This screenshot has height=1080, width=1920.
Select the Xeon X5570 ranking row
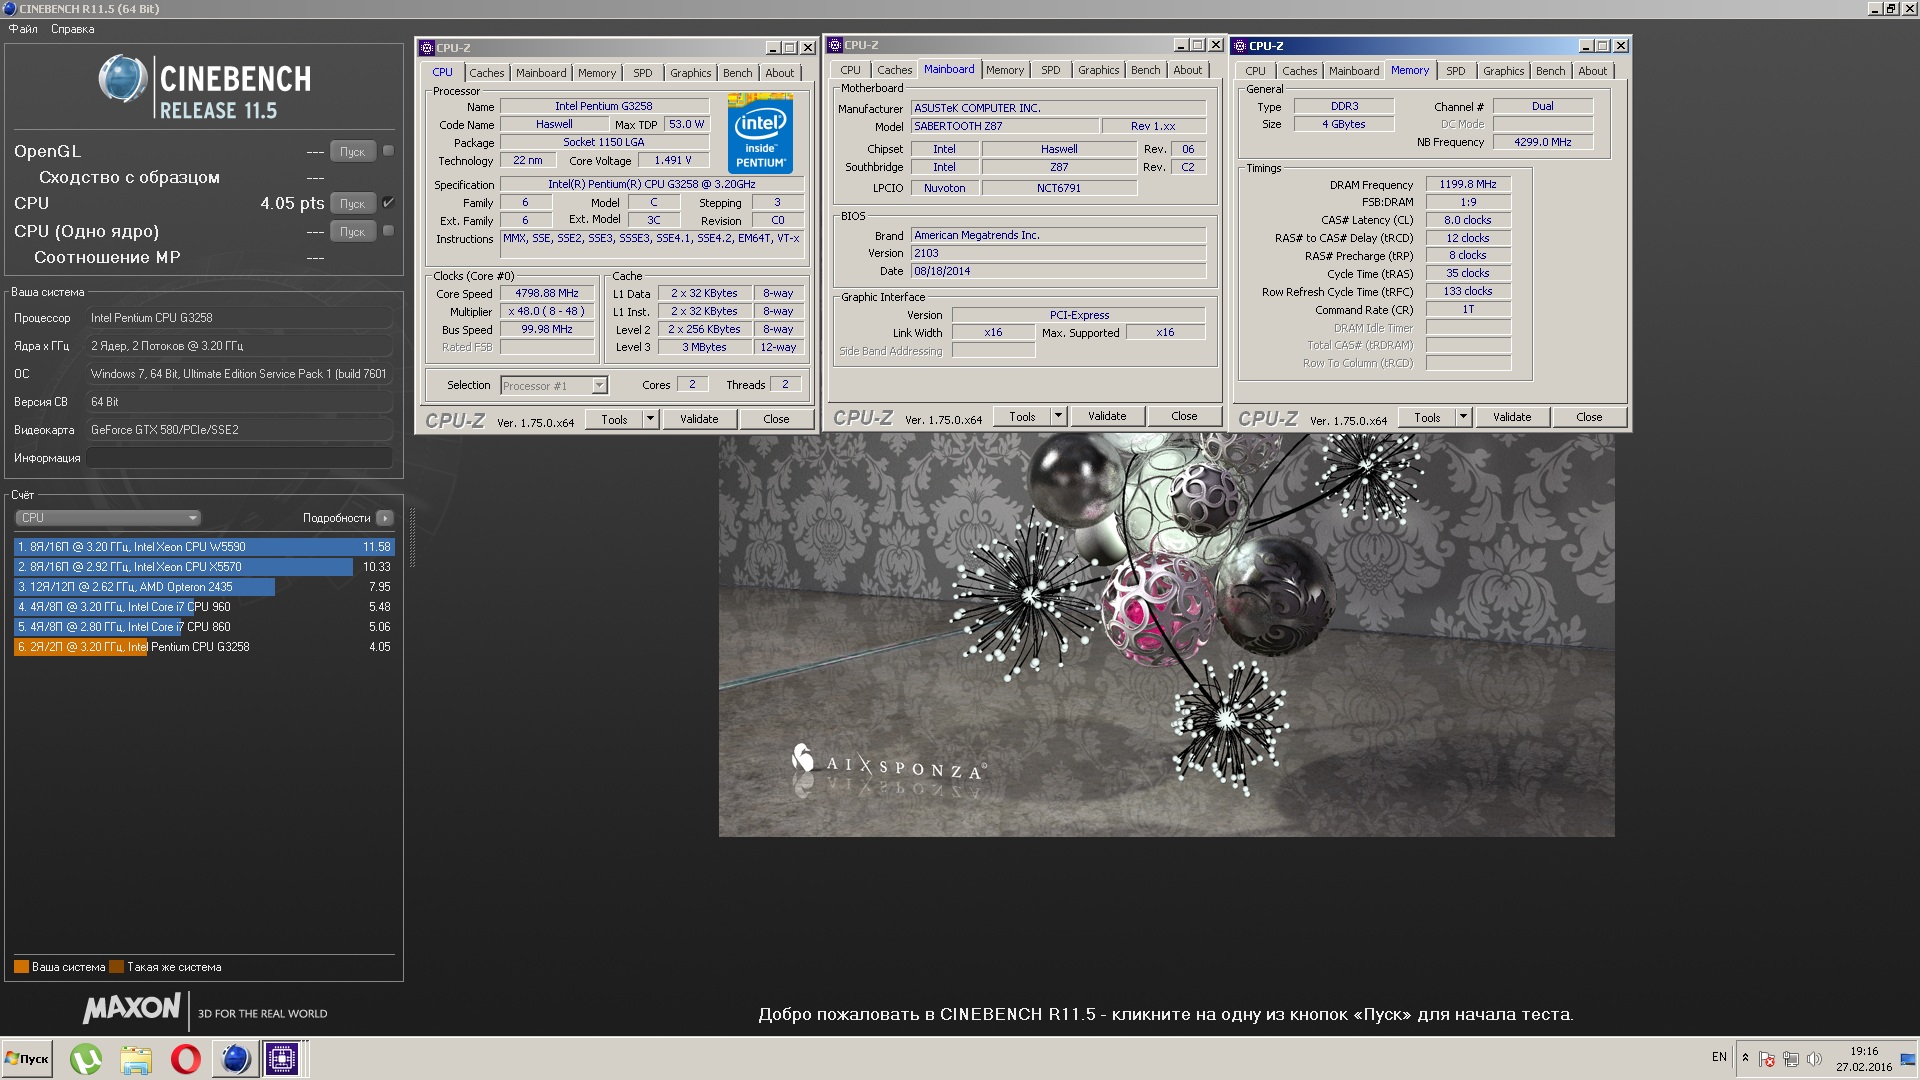[x=204, y=567]
